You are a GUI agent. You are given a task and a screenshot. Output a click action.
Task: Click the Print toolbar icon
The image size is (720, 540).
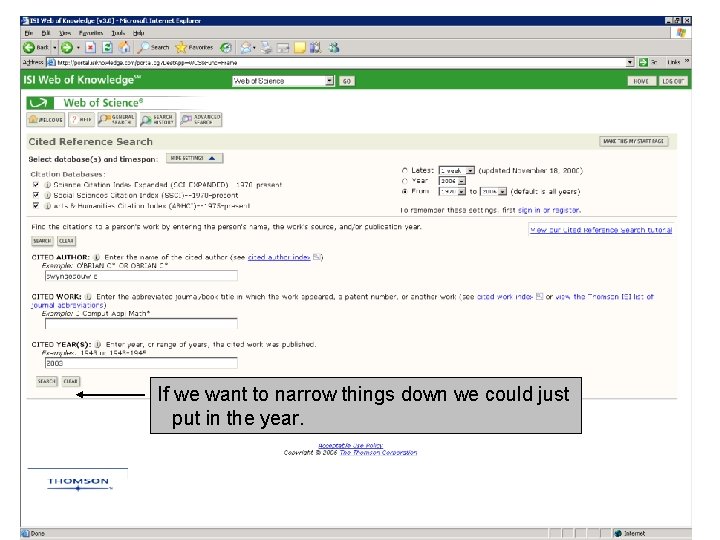266,47
